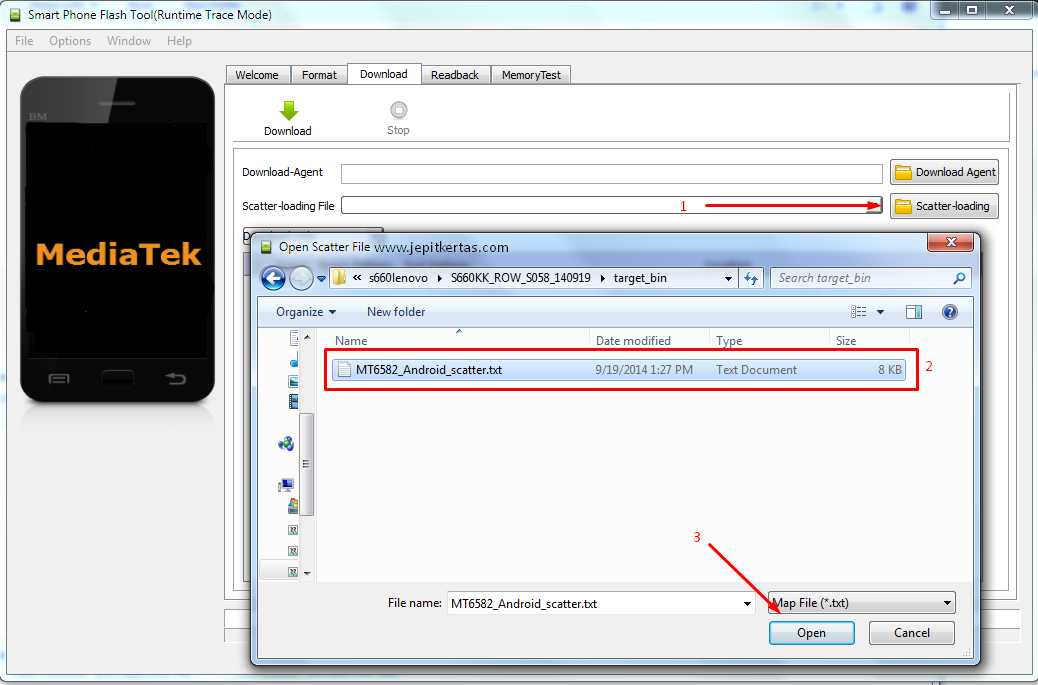Viewport: 1038px width, 685px height.
Task: Click the Computer icon in navigation pane
Action: click(x=286, y=485)
